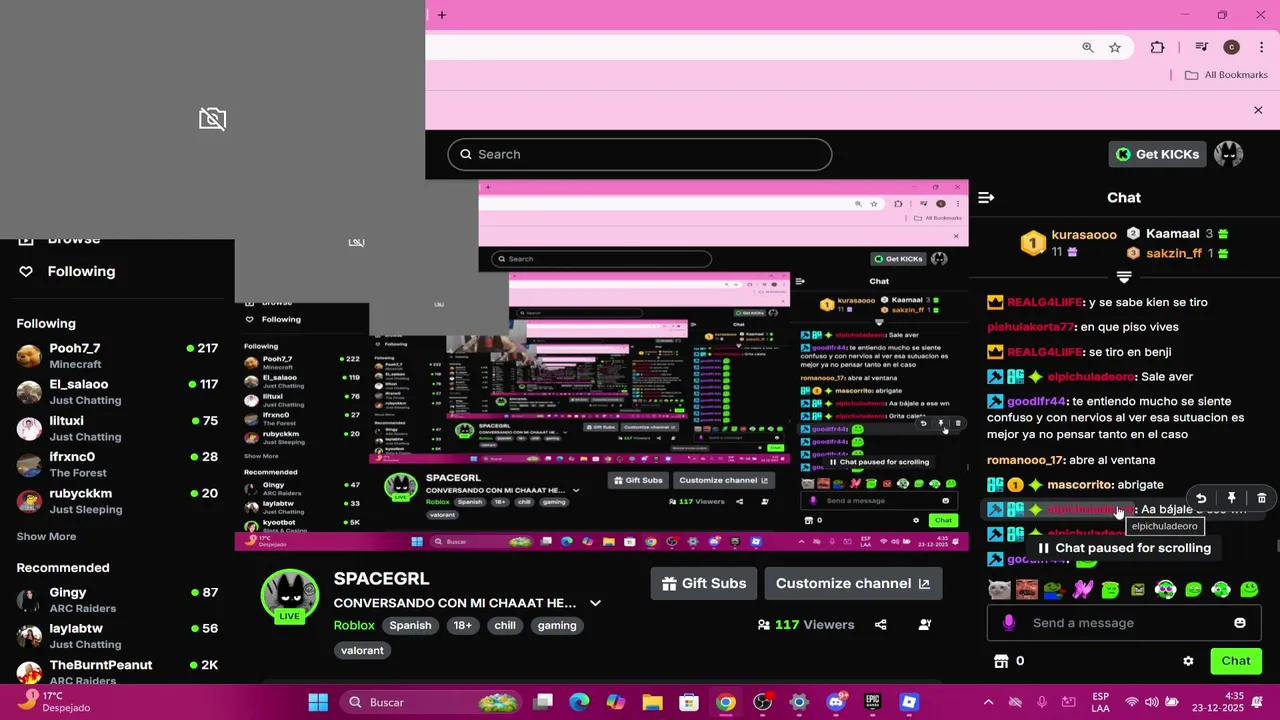This screenshot has height=720, width=1280.
Task: Reply to the hovered chat message
Action: 1201,498
